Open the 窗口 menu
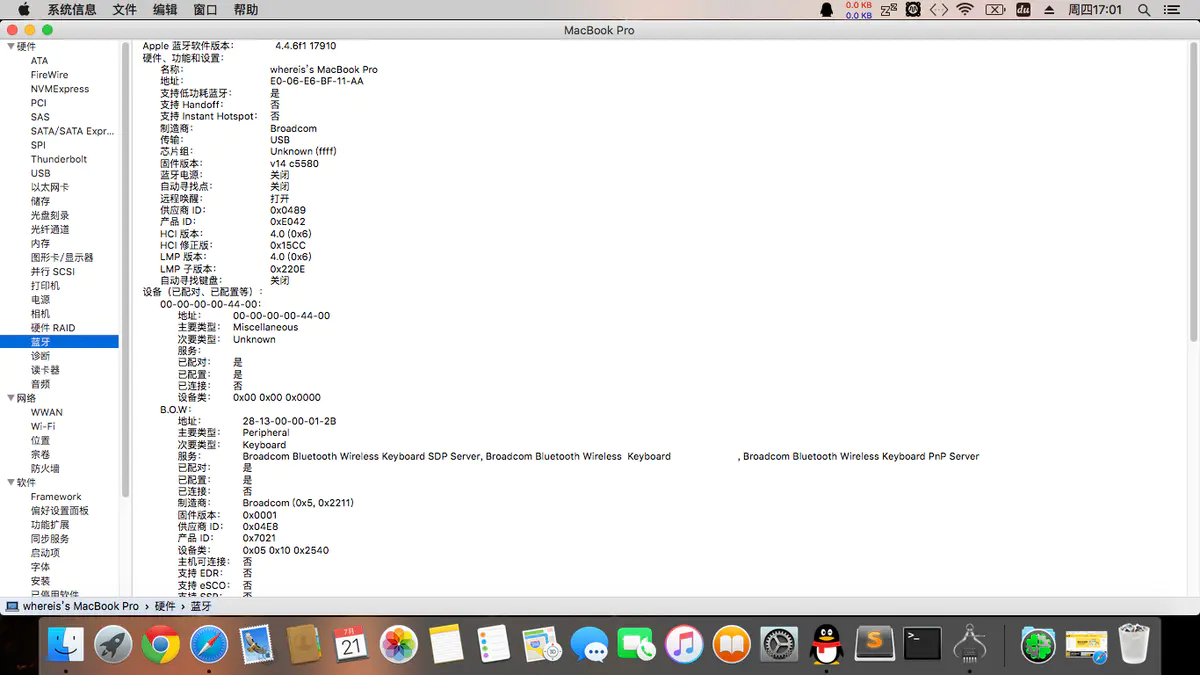The width and height of the screenshot is (1200, 675). (x=205, y=10)
